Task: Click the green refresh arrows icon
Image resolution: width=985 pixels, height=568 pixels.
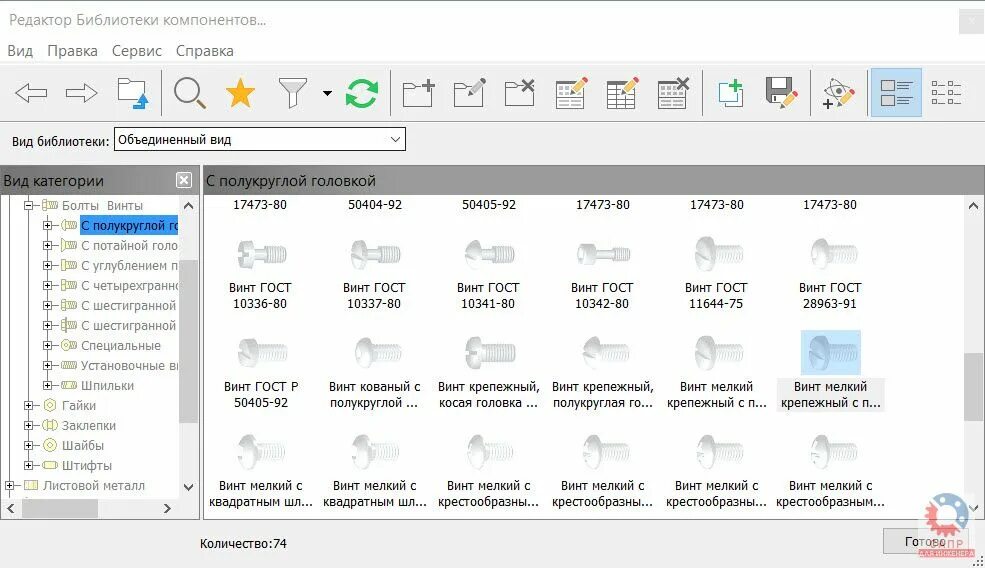Action: click(x=362, y=93)
